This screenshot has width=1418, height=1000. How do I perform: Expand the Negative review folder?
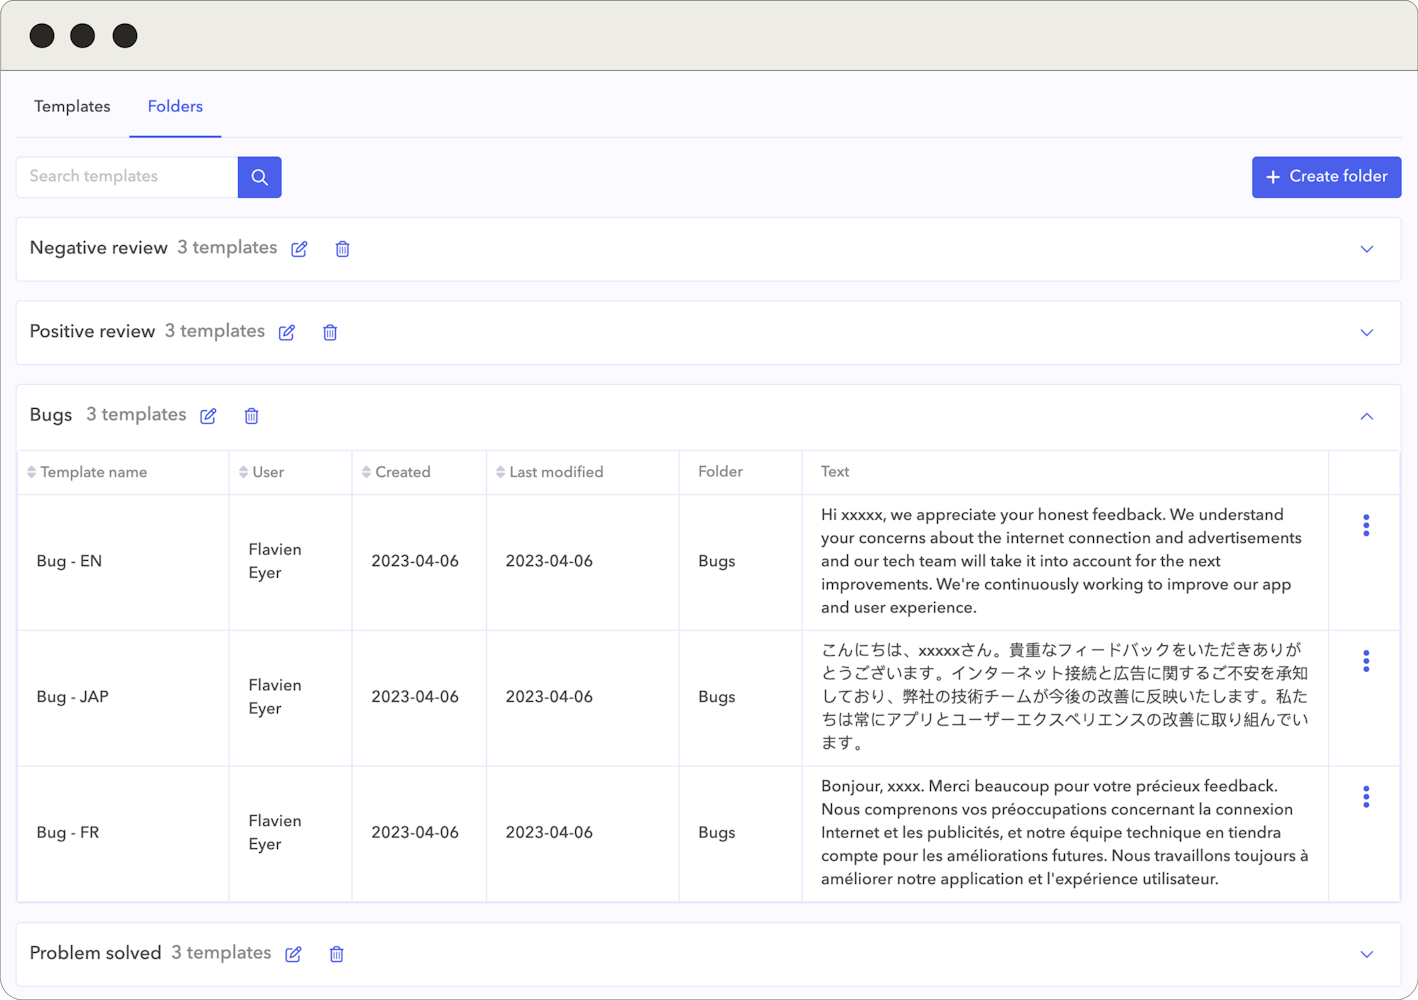click(1366, 249)
